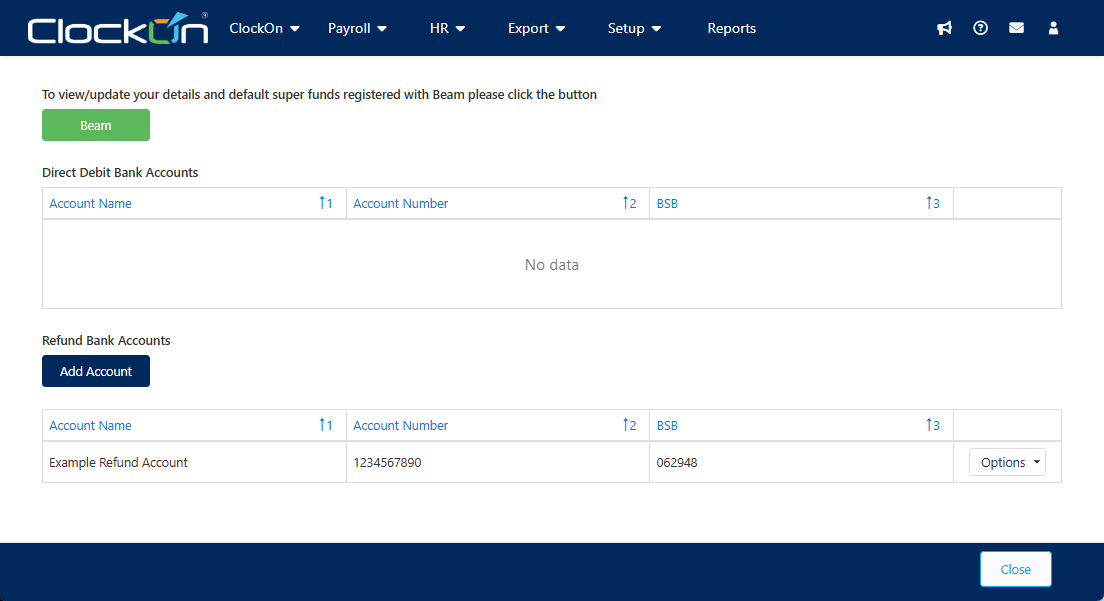The width and height of the screenshot is (1104, 601).
Task: Click the user profile icon
Action: (1053, 28)
